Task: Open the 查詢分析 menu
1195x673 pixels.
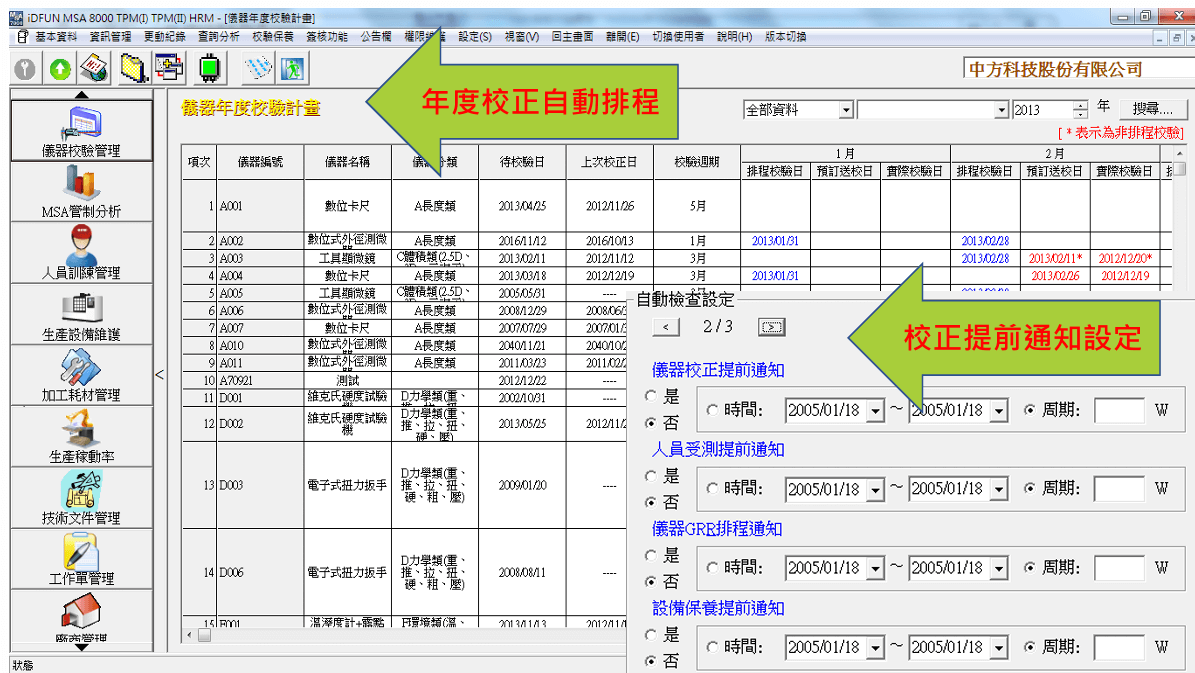Action: [x=218, y=37]
